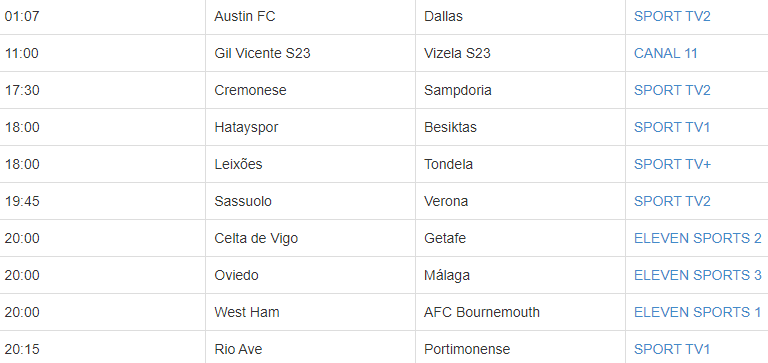Open the ELEVEN SPORTS 3 link
Screen dimensions: 768x363
click(x=697, y=275)
